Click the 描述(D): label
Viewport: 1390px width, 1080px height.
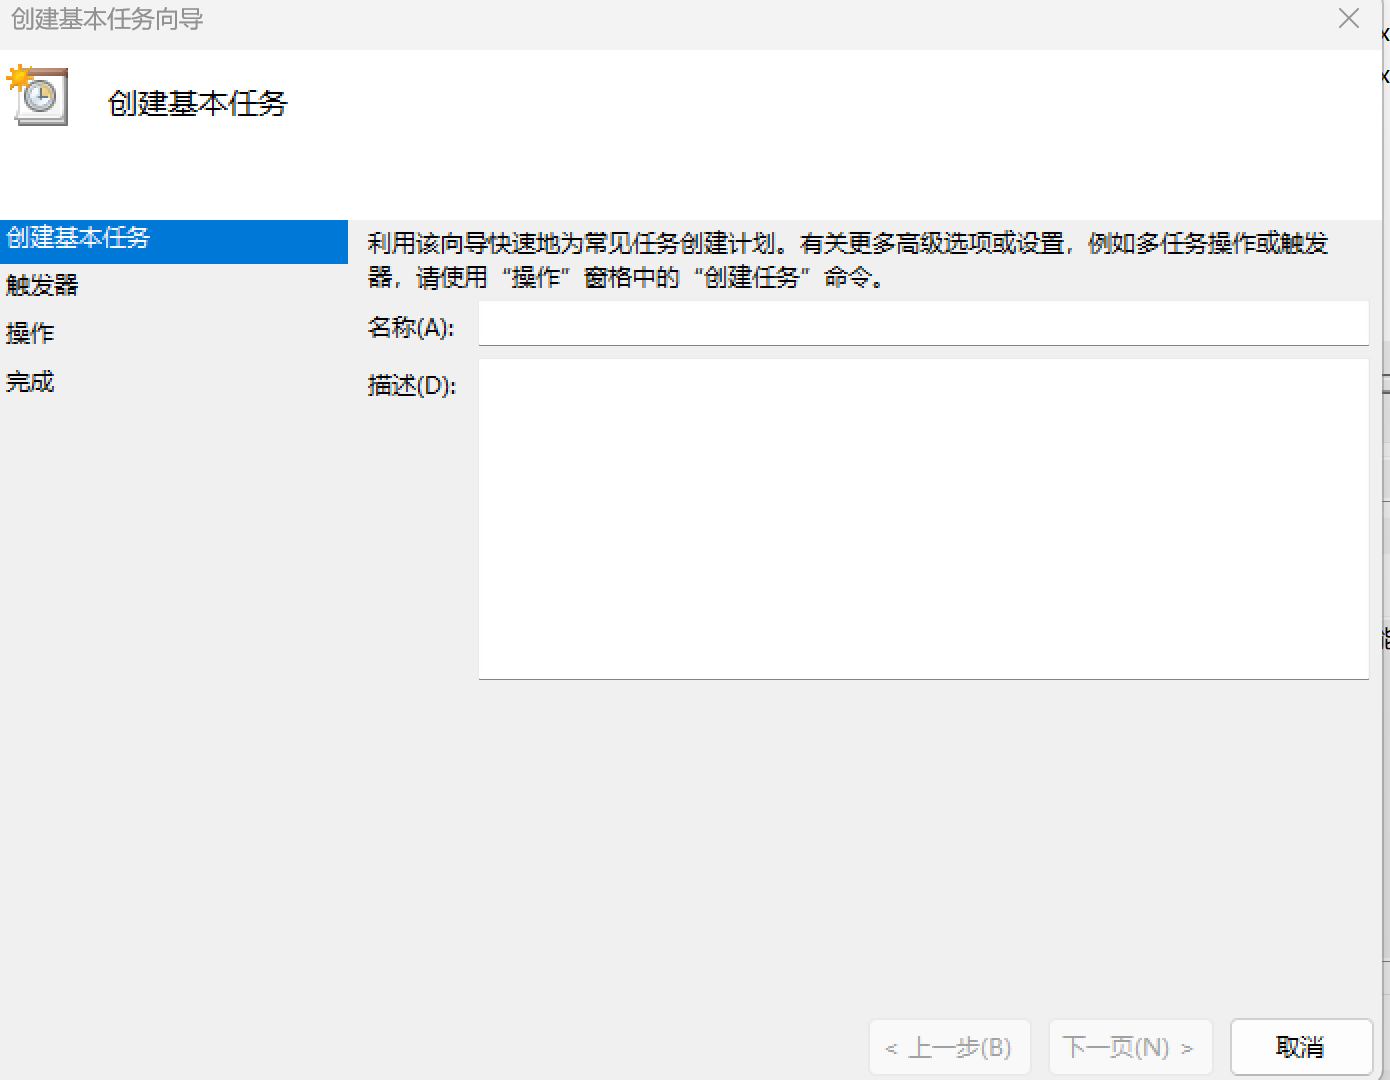tap(412, 385)
